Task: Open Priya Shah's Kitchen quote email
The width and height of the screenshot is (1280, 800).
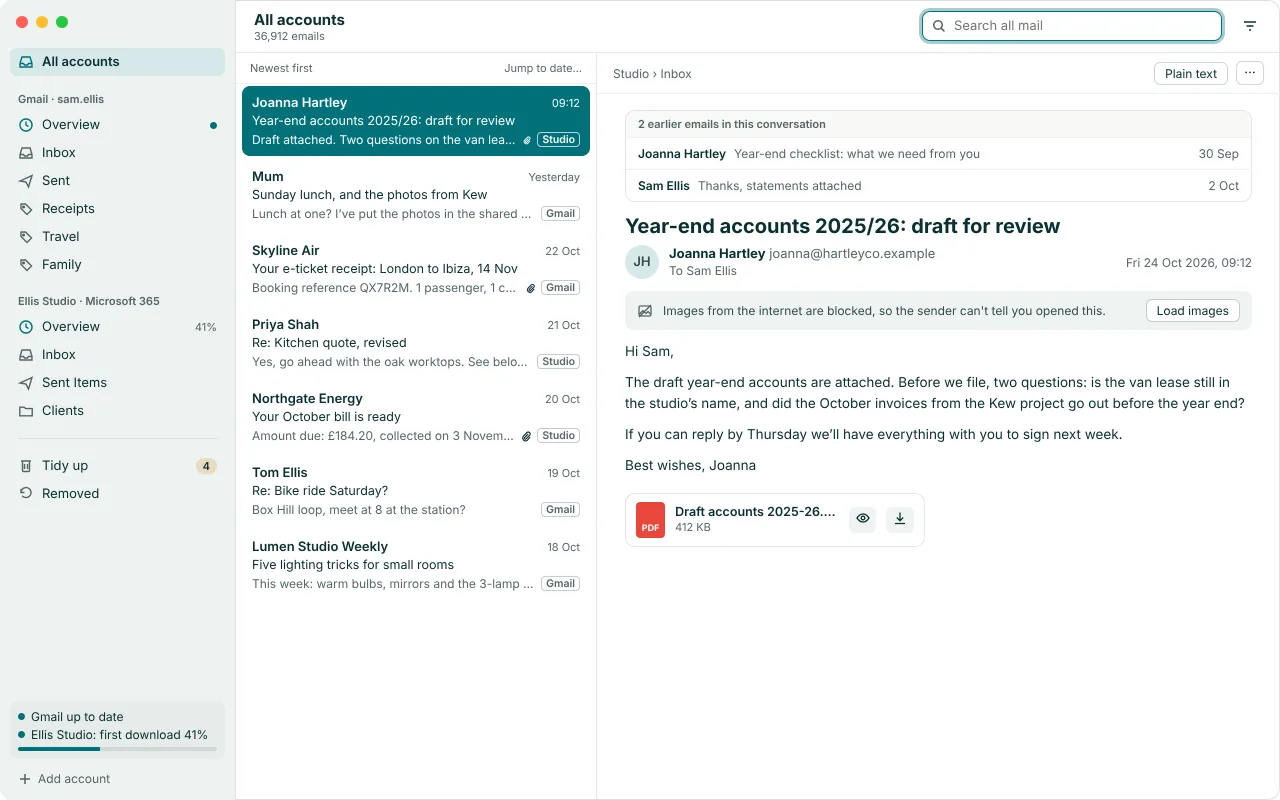Action: (x=416, y=343)
